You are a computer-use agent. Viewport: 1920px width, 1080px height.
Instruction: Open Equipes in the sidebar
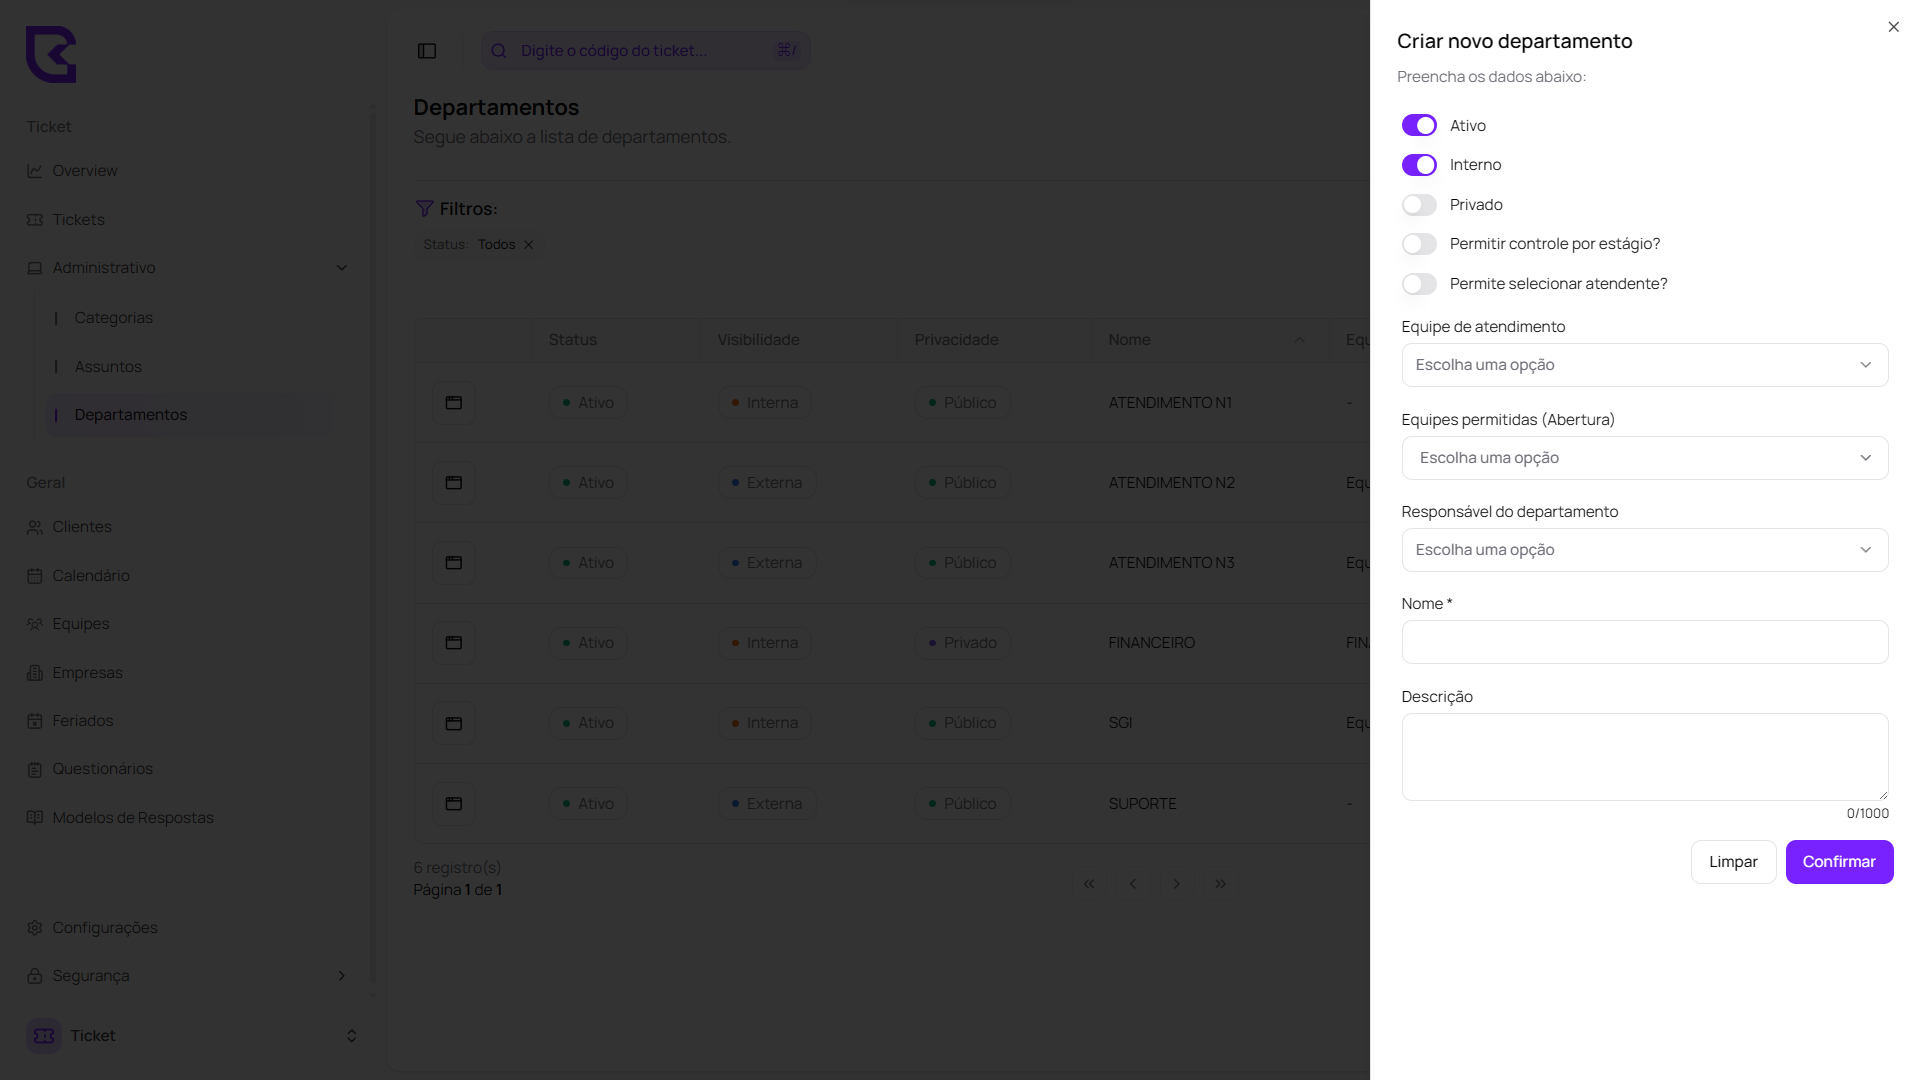pyautogui.click(x=80, y=624)
